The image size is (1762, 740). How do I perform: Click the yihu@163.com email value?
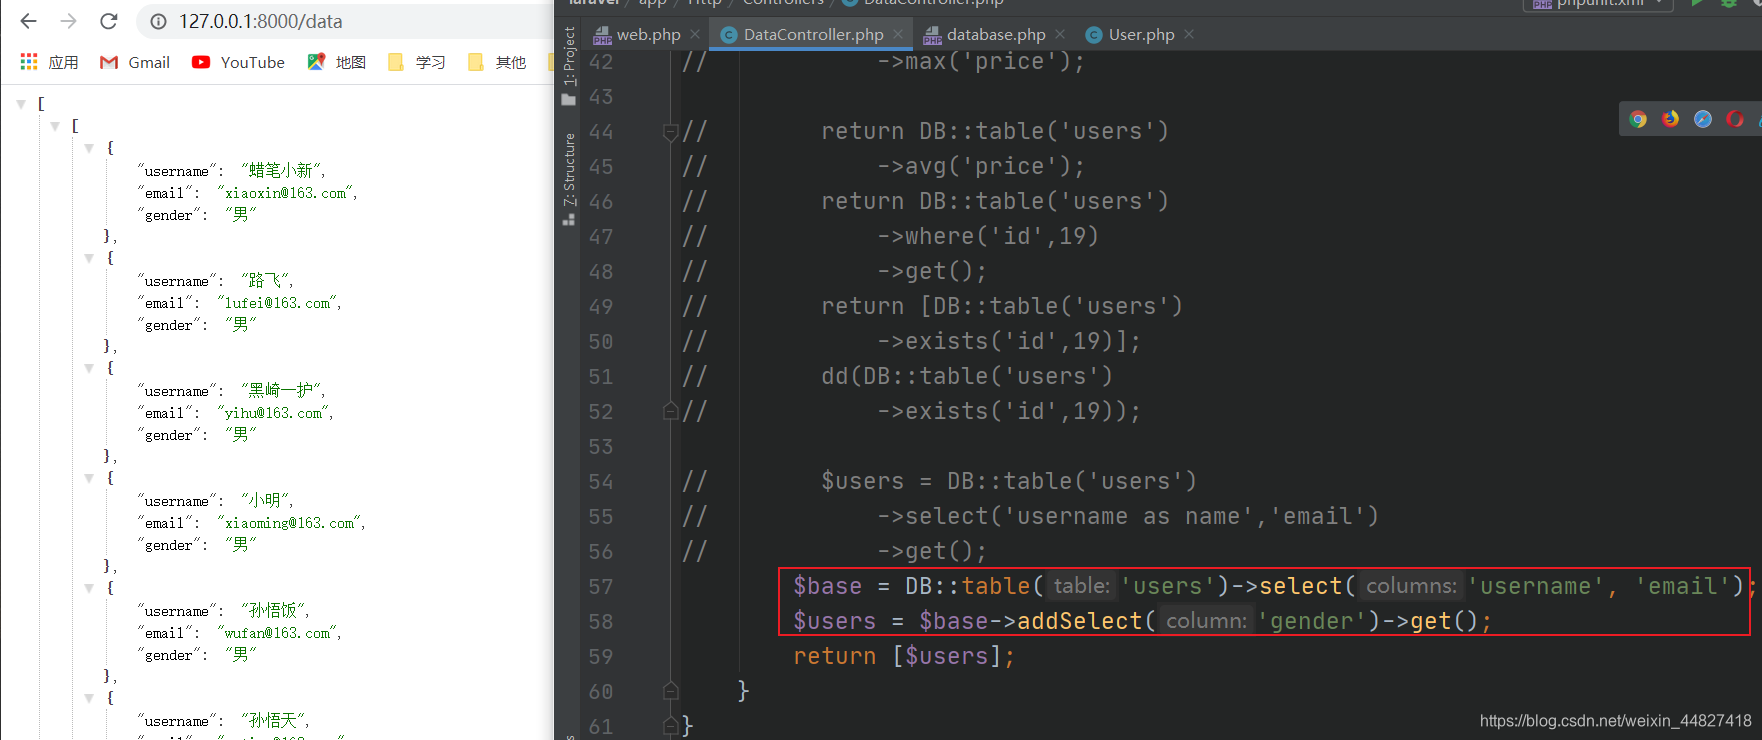(275, 413)
